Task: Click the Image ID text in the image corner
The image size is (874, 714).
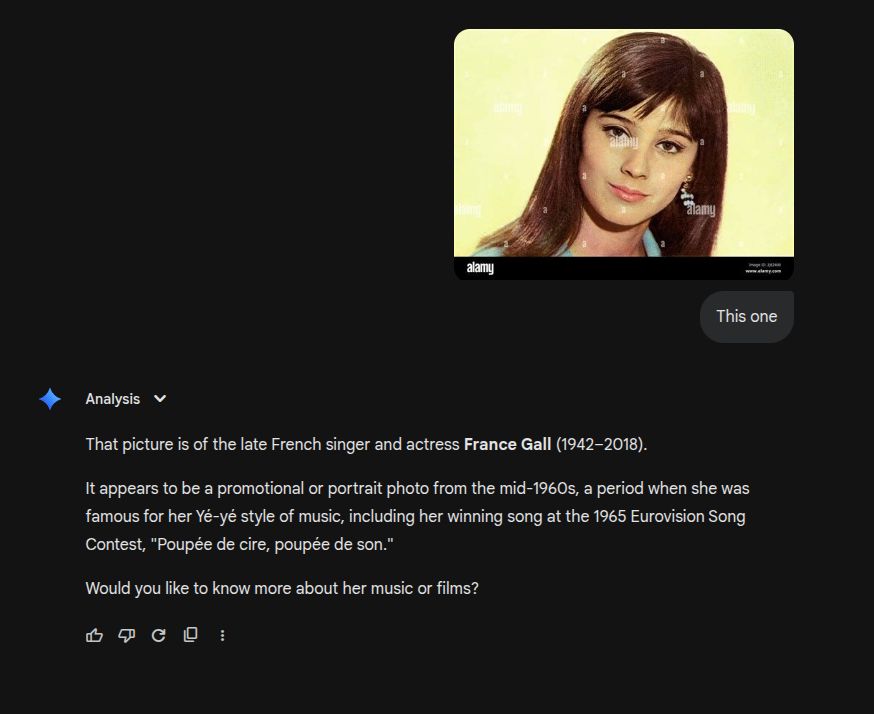Action: tap(765, 265)
